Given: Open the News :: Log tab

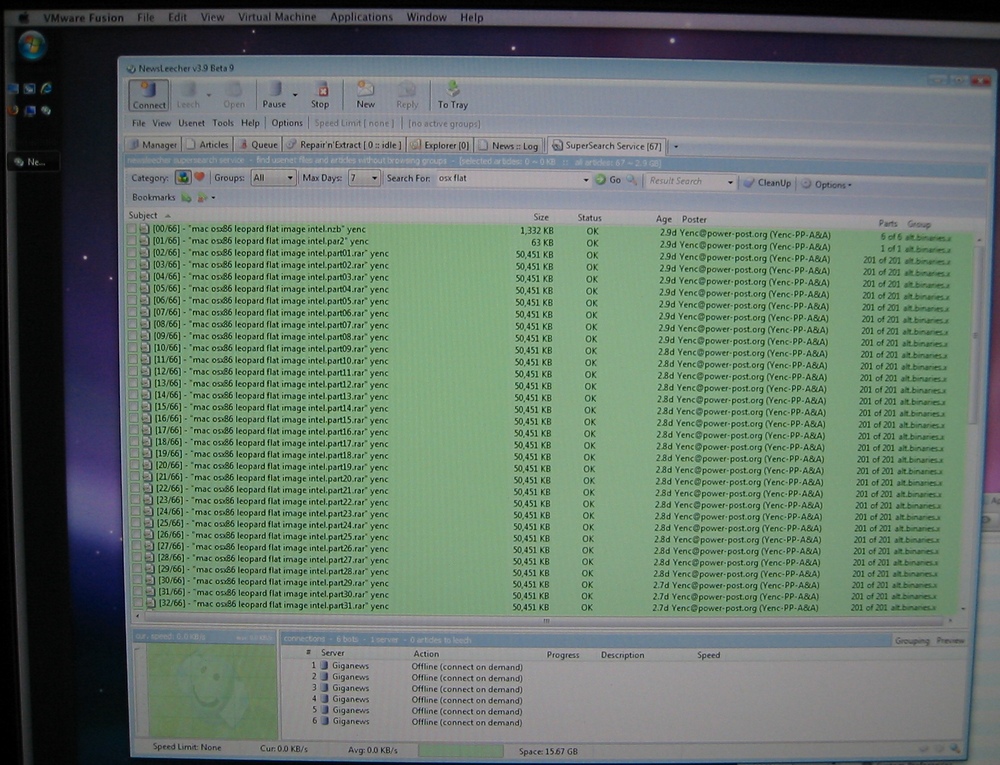Looking at the screenshot, I should coord(509,146).
